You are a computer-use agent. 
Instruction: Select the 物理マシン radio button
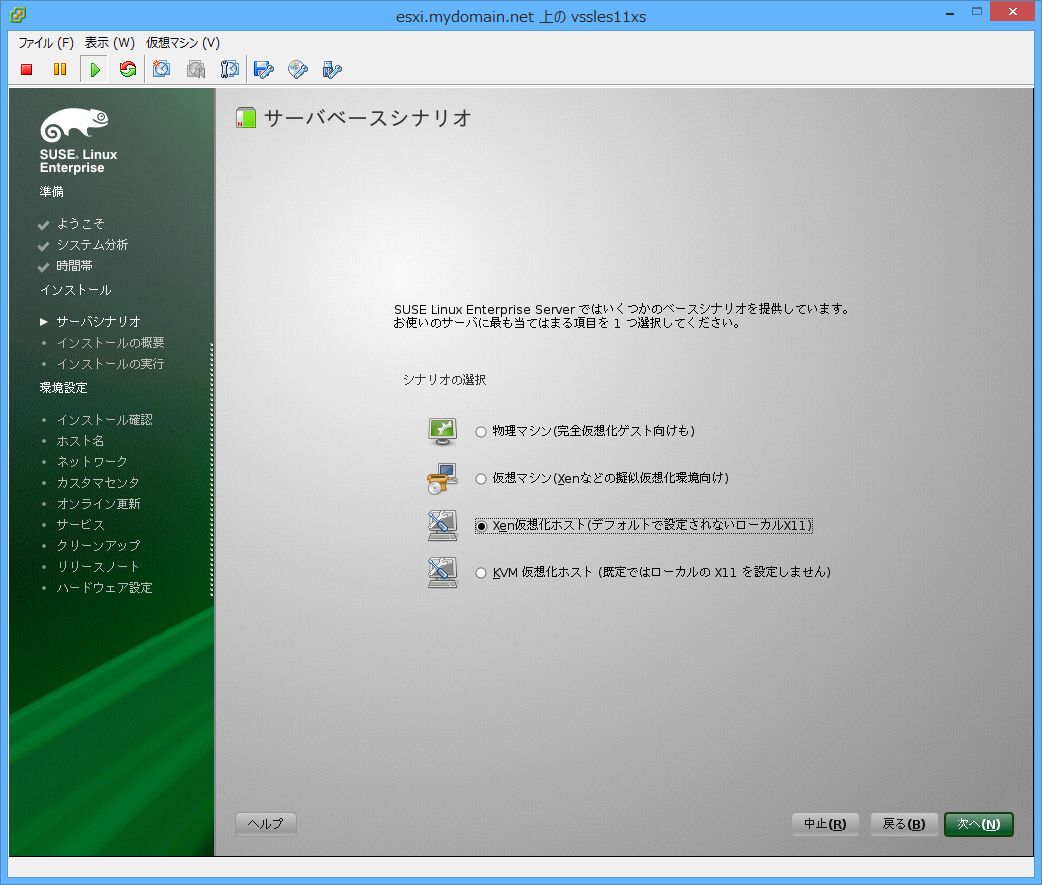480,432
